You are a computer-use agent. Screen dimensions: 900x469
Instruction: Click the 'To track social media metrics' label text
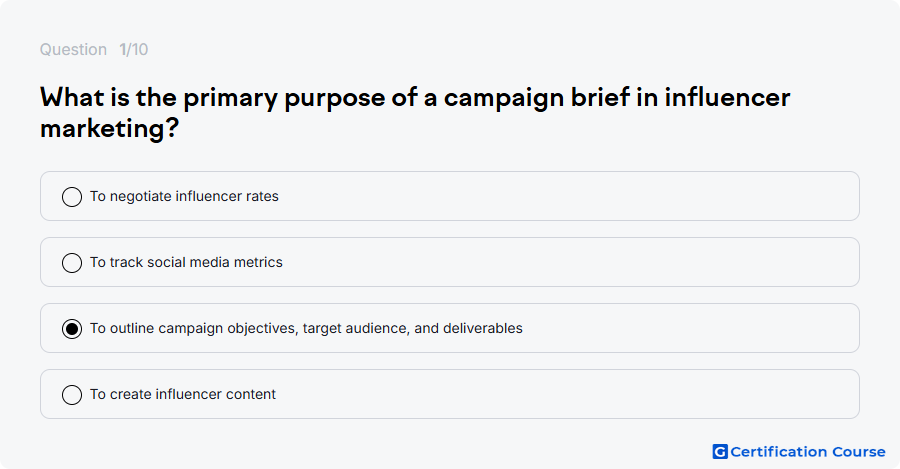187,262
